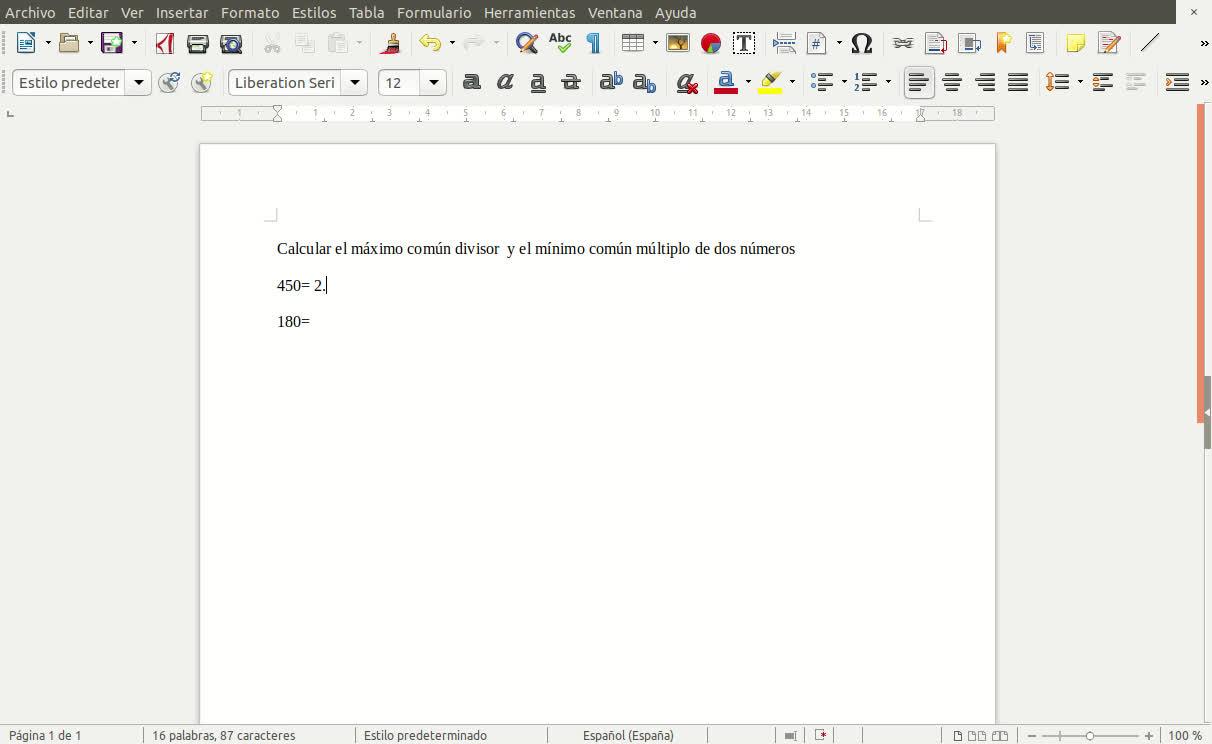This screenshot has height=744, width=1212.
Task: Clear direct formatting from text
Action: pyautogui.click(x=686, y=83)
